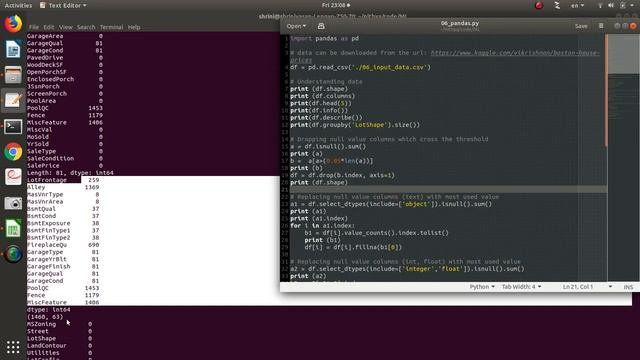
Task: Open the document viewer dock icon
Action: (13, 177)
